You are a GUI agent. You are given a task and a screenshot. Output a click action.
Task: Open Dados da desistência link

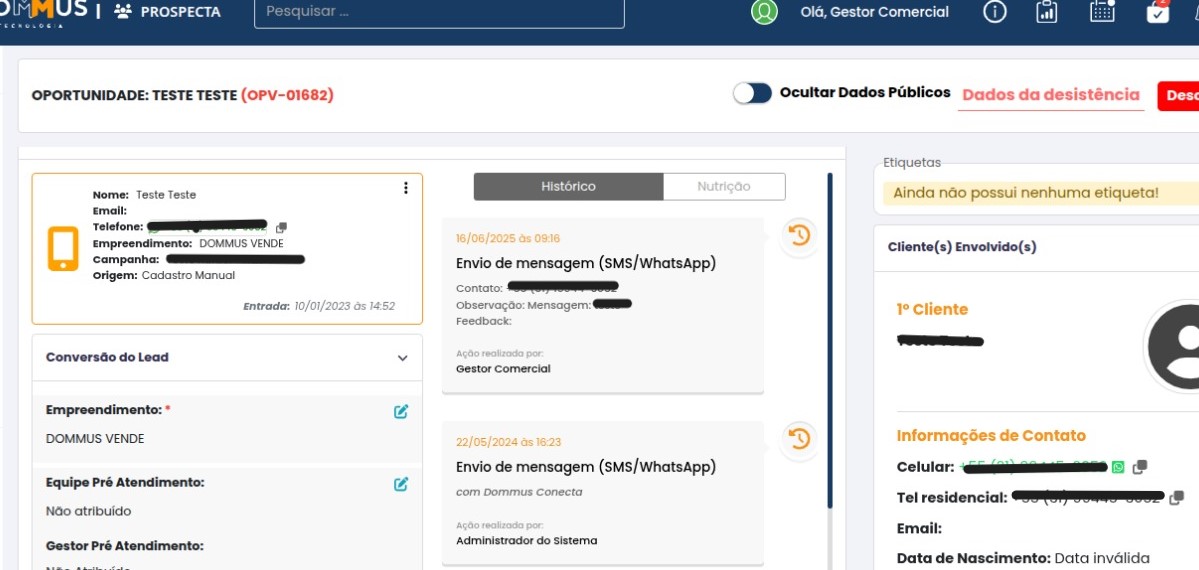coord(1051,95)
